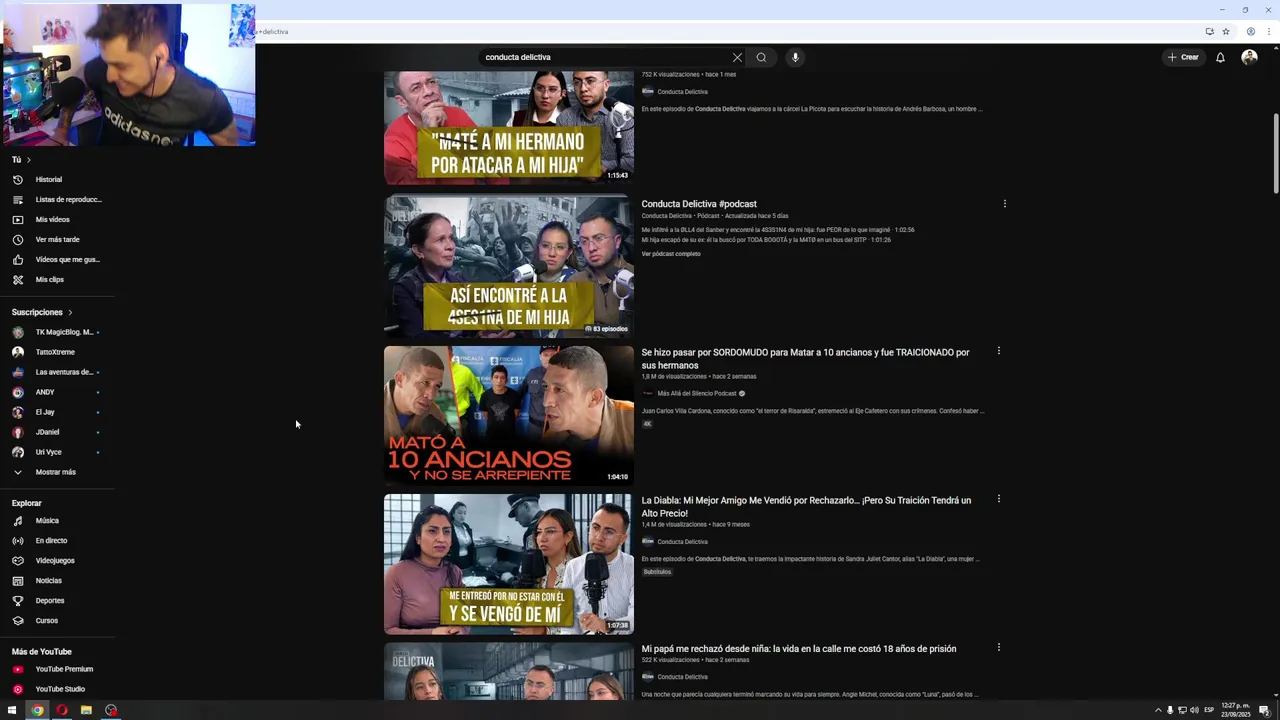
Task: Open Ver pódcast completo link
Action: point(671,254)
